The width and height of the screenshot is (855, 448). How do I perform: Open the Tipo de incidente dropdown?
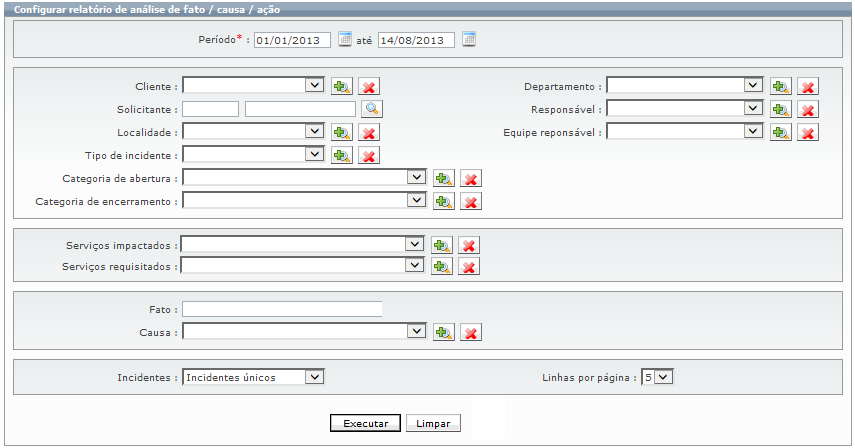click(254, 154)
